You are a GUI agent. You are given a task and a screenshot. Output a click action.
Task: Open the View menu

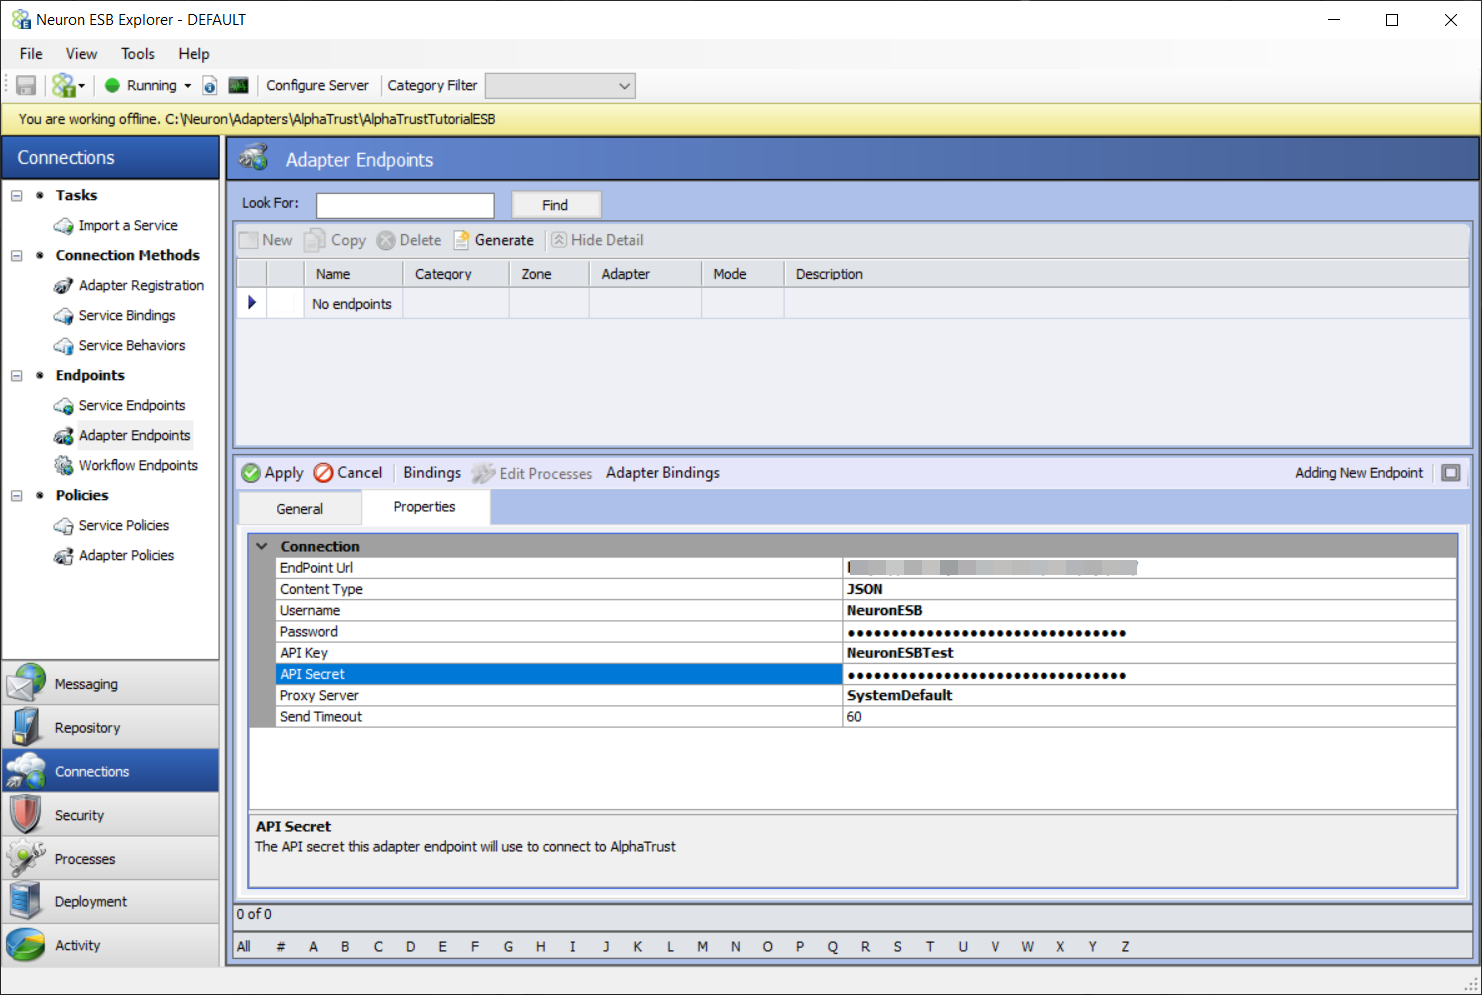[81, 54]
